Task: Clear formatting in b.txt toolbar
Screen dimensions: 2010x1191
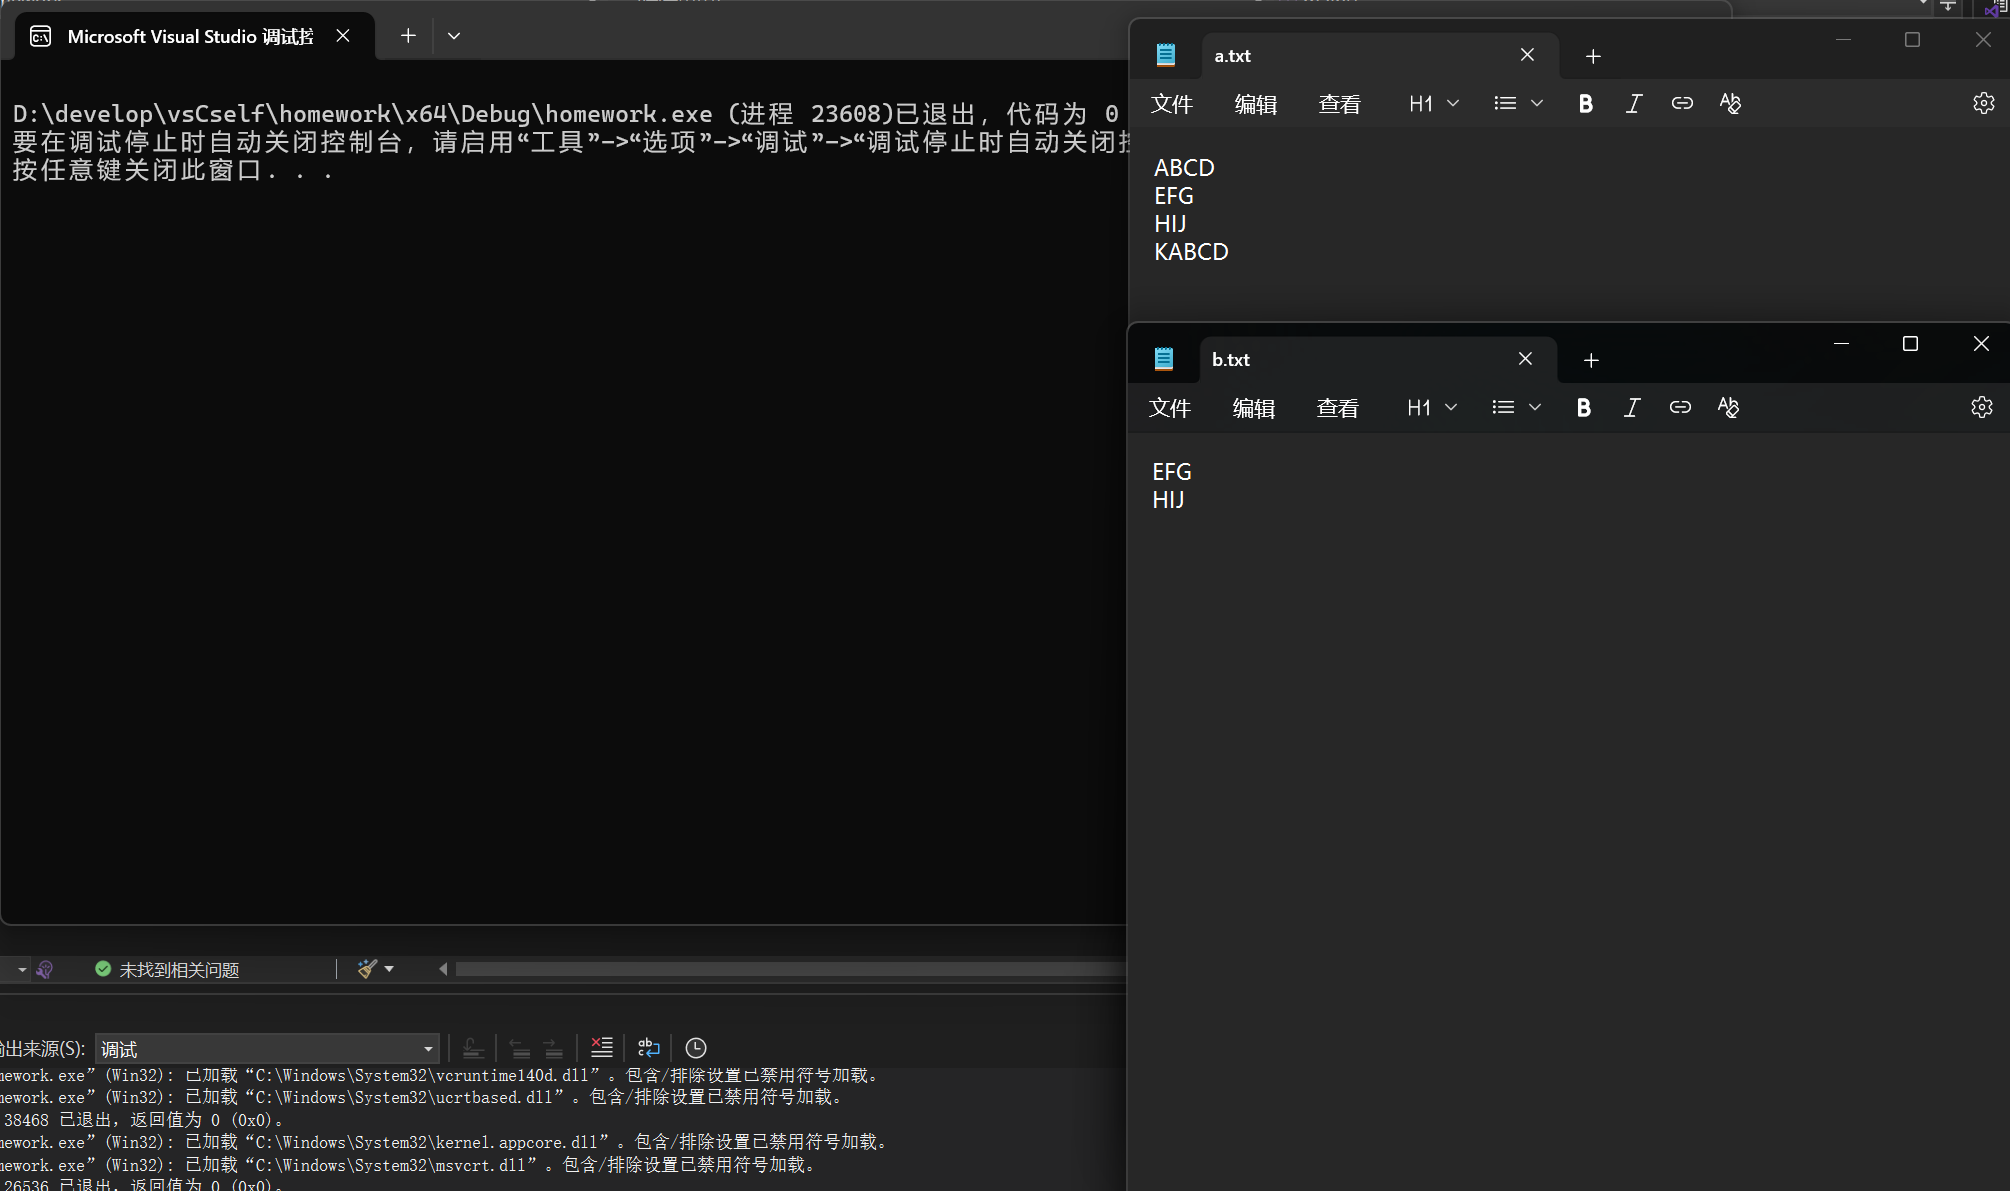Action: 1728,408
